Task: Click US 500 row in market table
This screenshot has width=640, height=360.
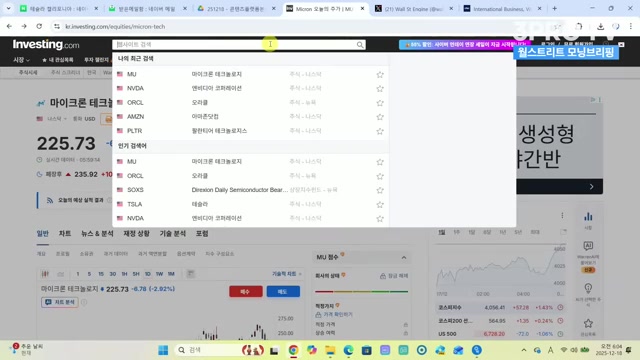Action: tap(500, 334)
